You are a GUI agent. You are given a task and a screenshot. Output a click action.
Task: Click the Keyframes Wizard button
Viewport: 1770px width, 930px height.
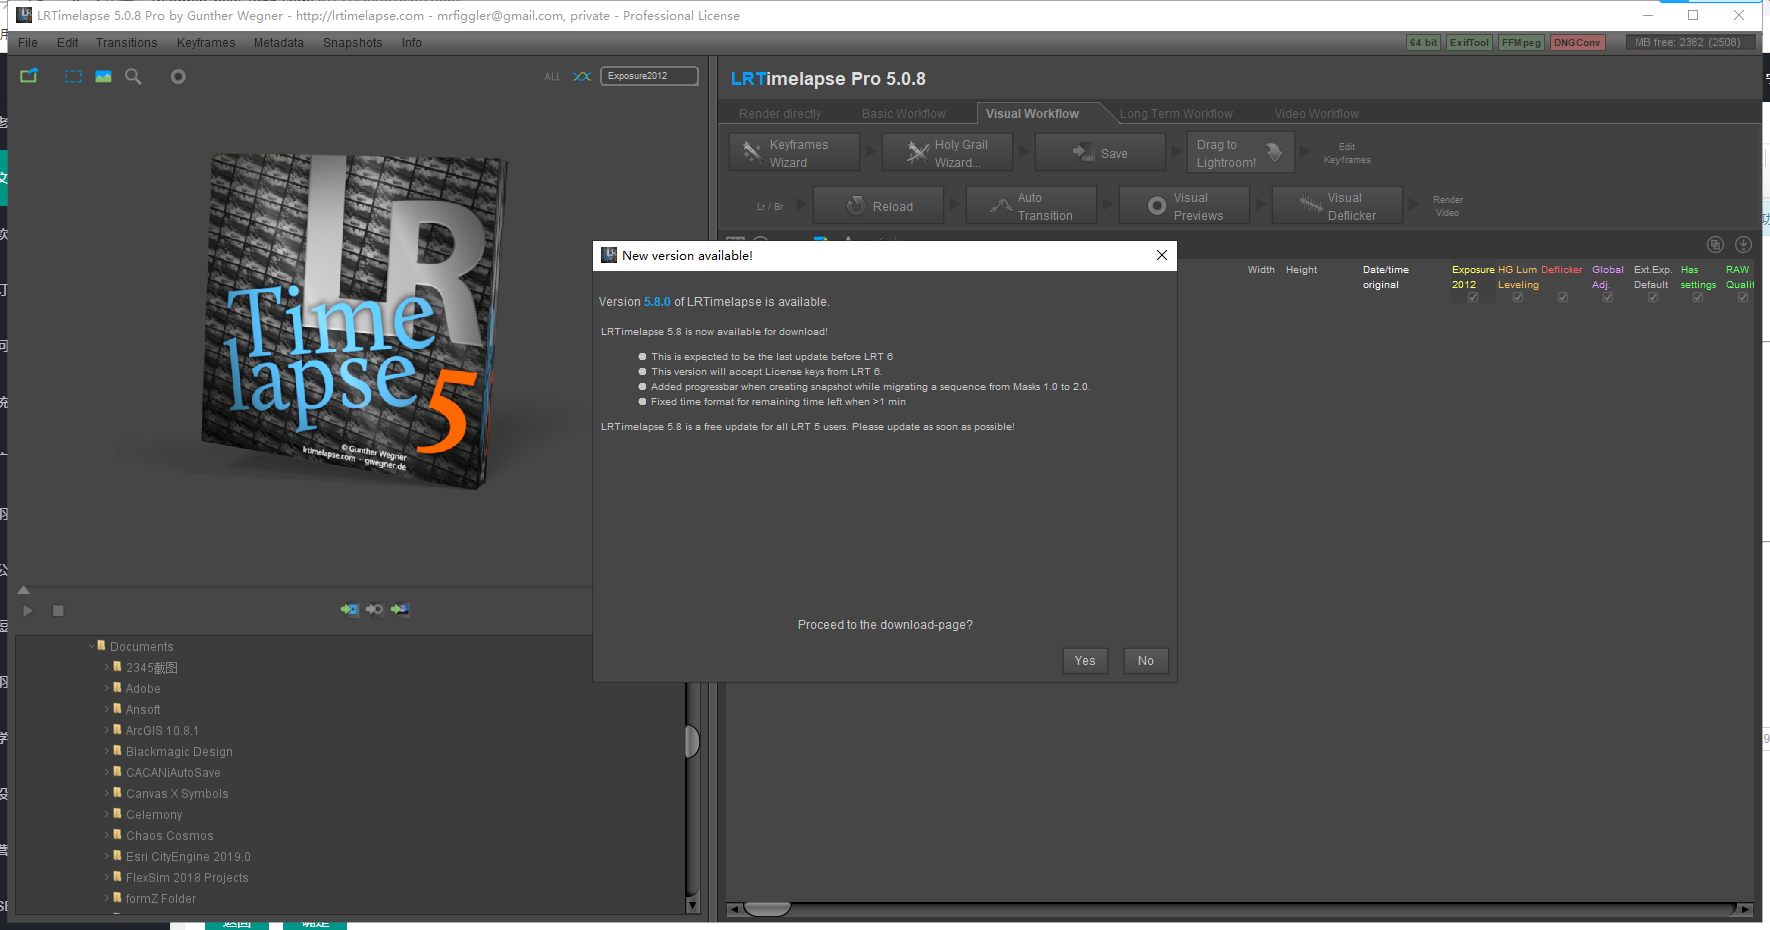click(795, 153)
